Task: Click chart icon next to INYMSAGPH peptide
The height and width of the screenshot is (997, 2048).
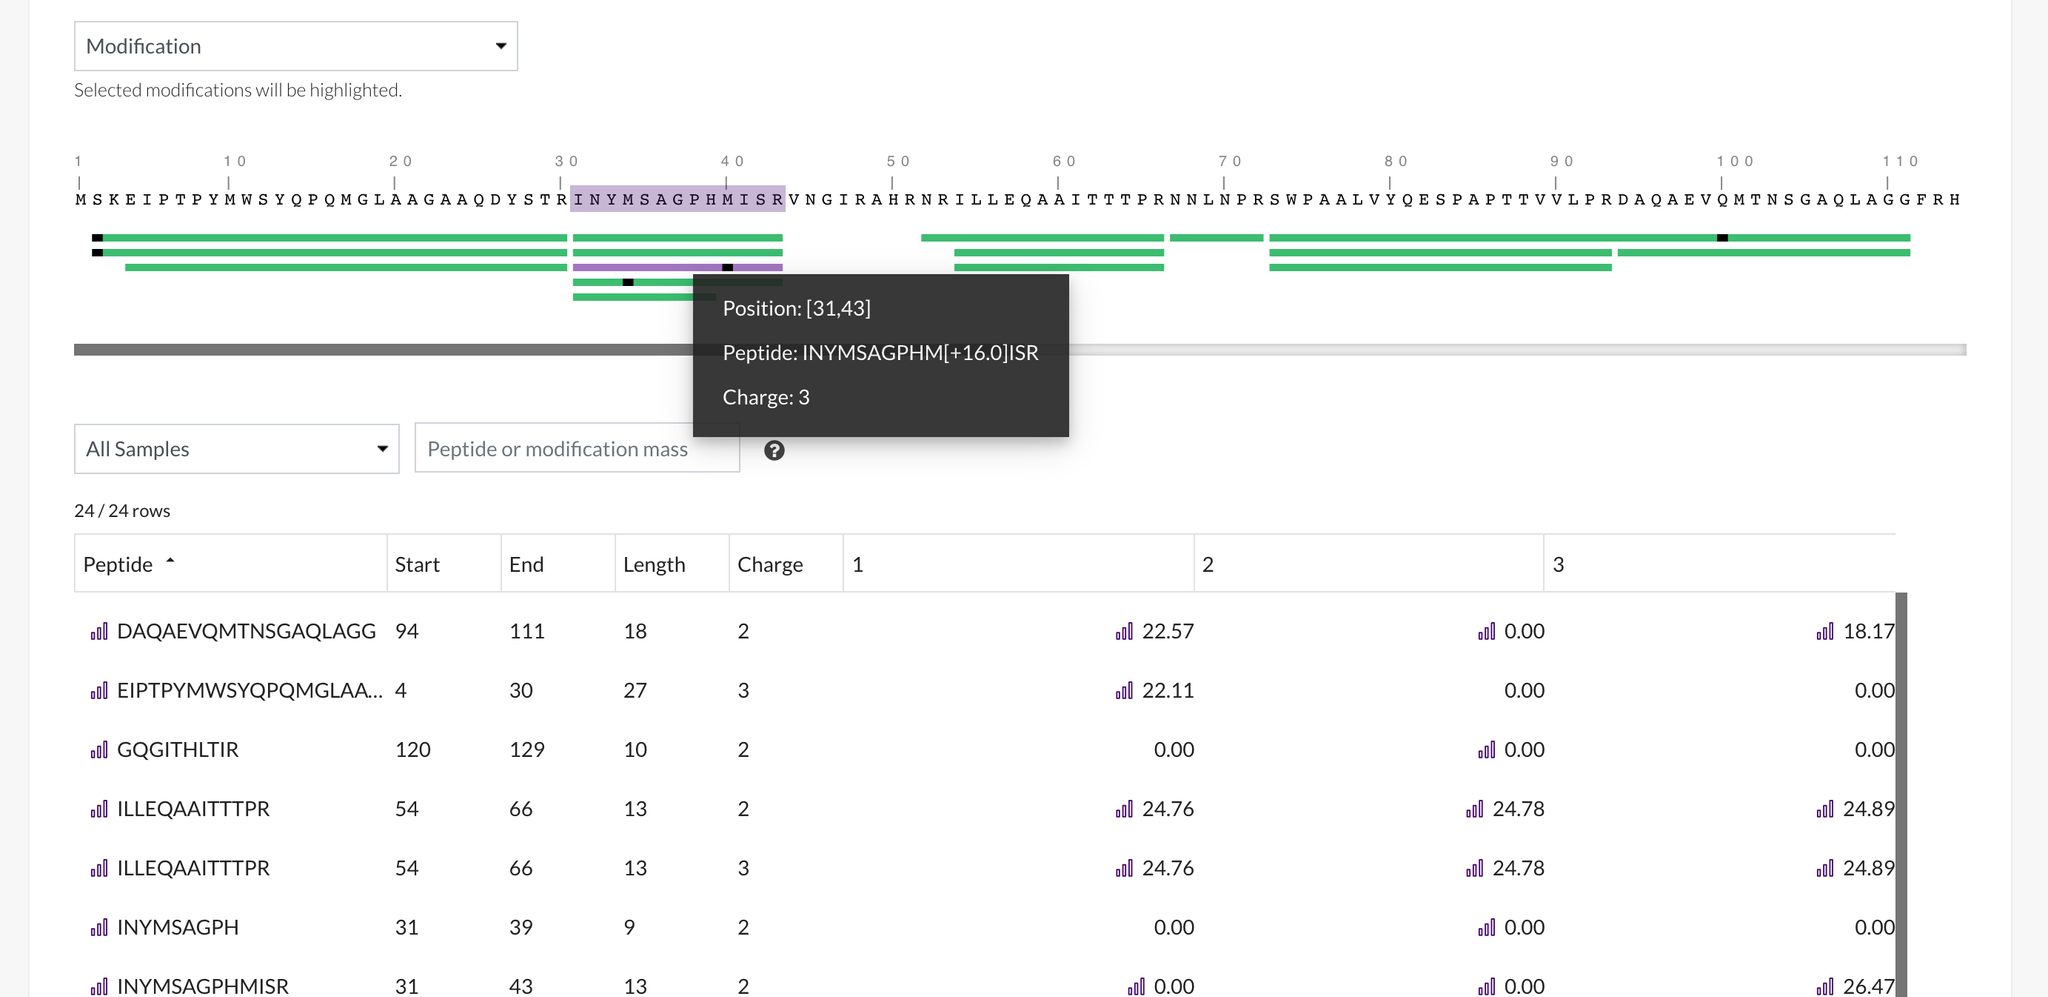Action: point(99,928)
